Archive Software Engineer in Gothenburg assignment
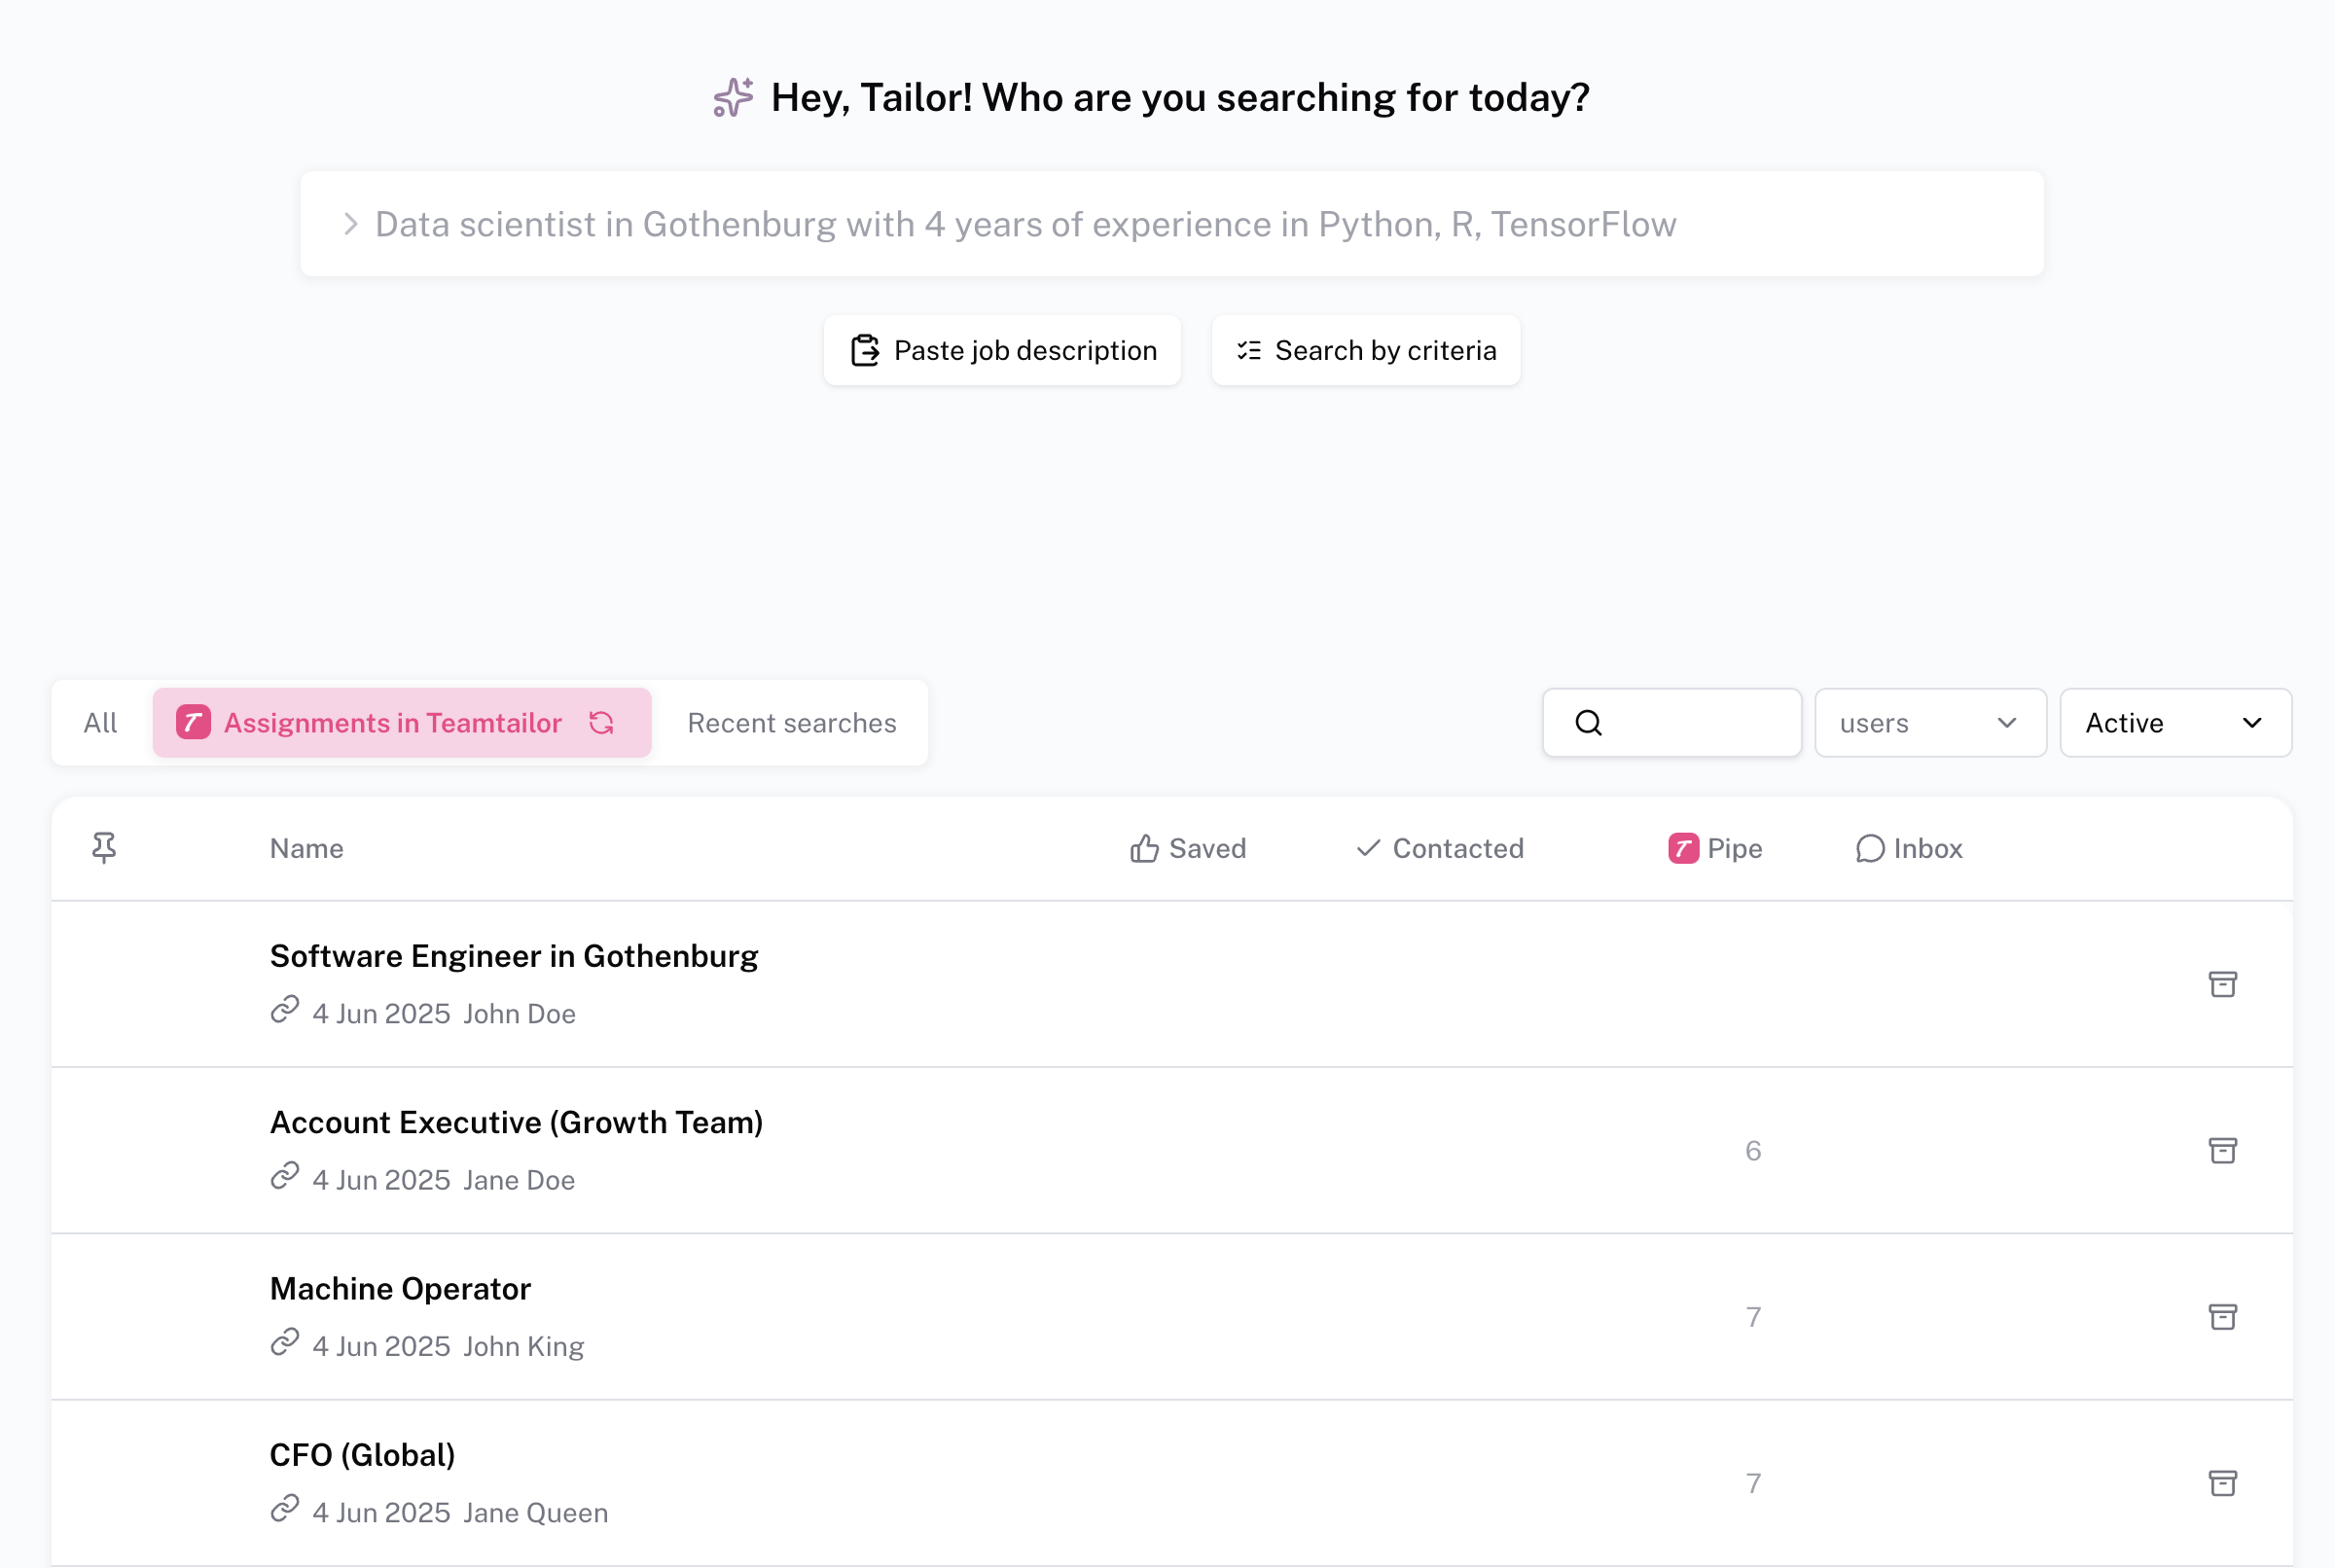The image size is (2335, 1568). pos(2222,984)
